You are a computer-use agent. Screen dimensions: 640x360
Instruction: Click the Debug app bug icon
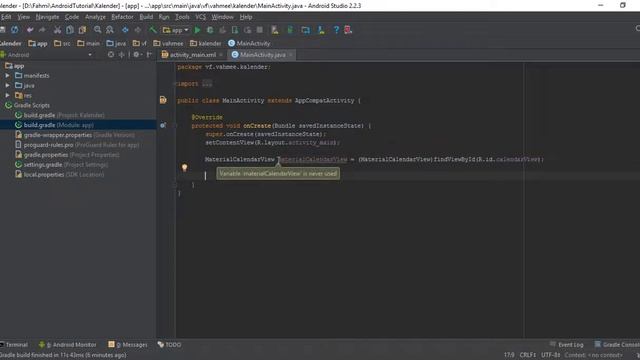(x=210, y=30)
